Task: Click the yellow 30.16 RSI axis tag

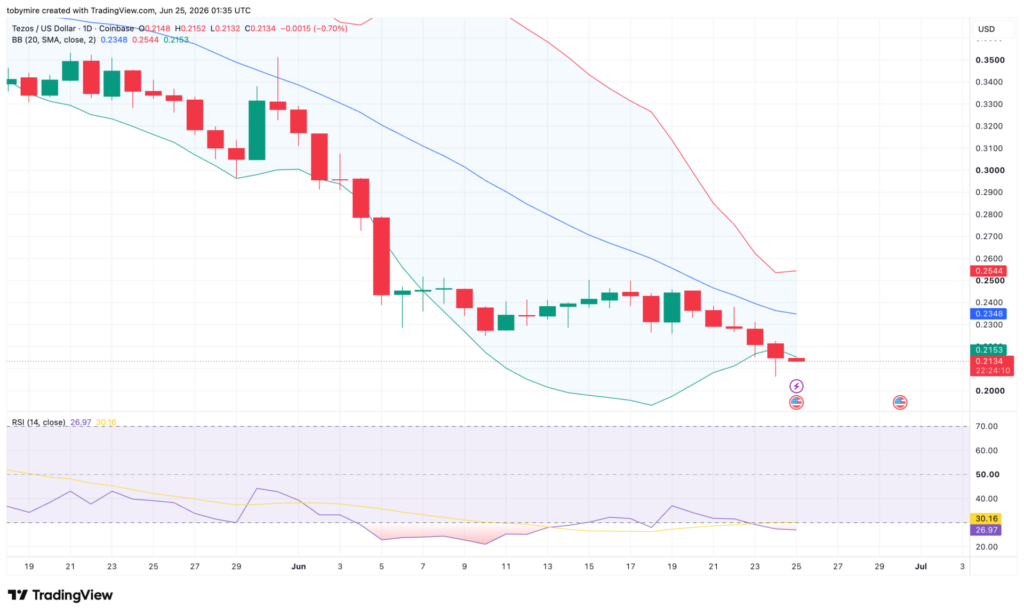Action: pyautogui.click(x=986, y=518)
